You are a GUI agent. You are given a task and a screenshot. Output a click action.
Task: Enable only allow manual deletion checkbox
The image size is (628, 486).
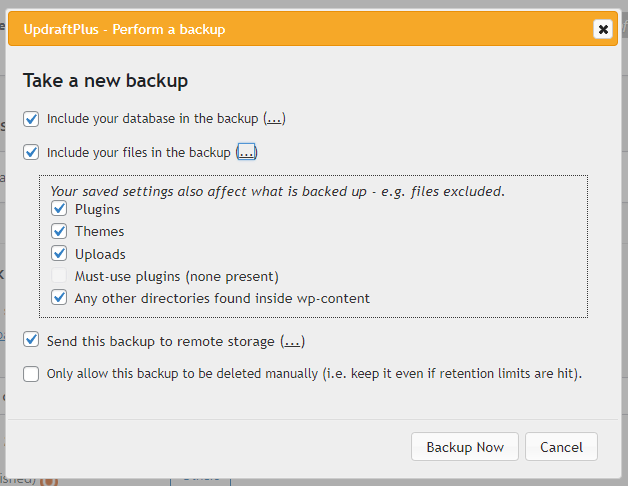(x=32, y=374)
